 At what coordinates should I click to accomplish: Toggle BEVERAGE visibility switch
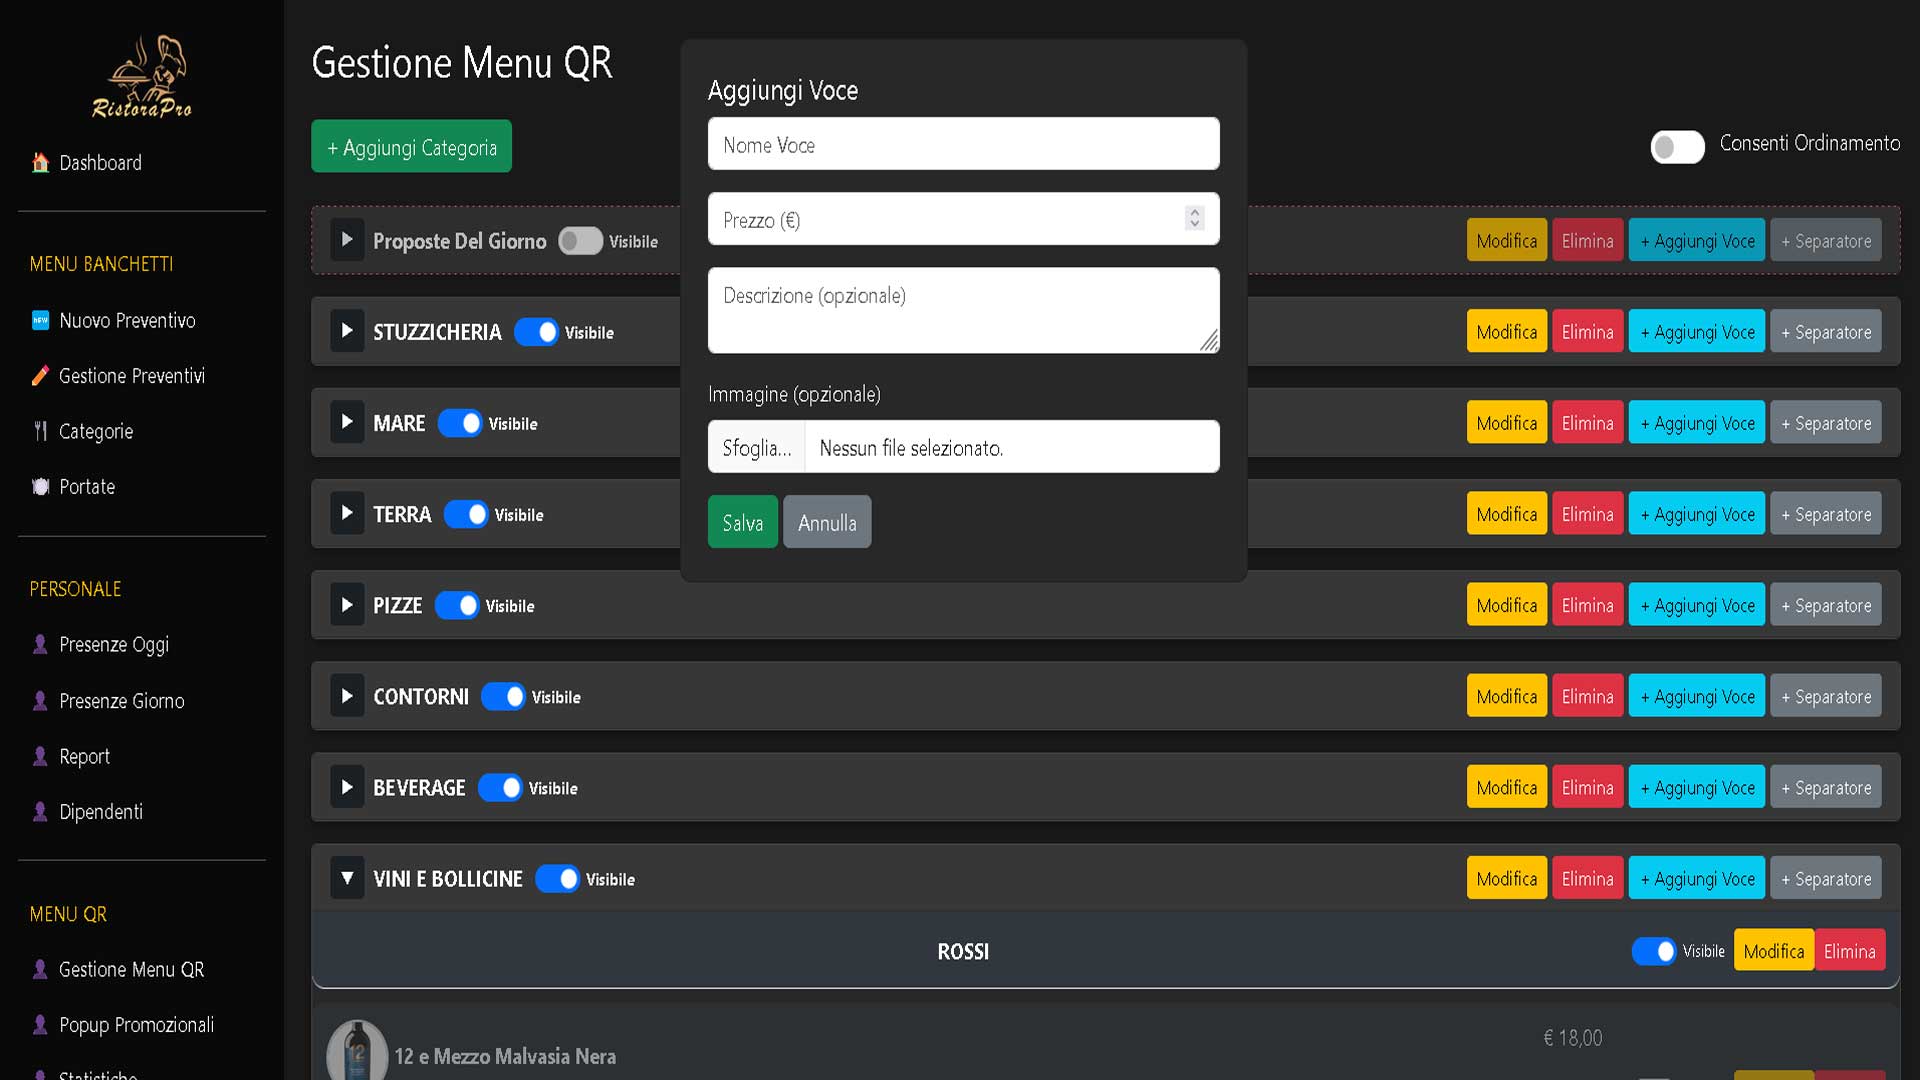coord(500,787)
